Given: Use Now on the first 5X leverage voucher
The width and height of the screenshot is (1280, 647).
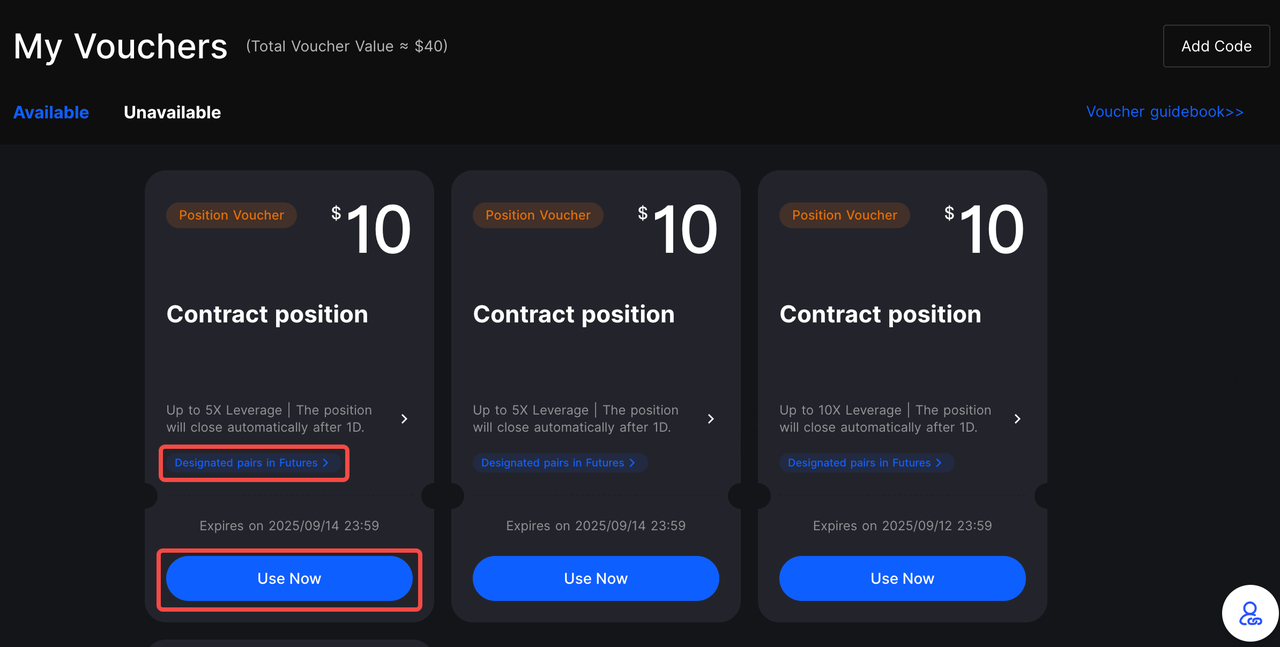Looking at the screenshot, I should pos(289,578).
